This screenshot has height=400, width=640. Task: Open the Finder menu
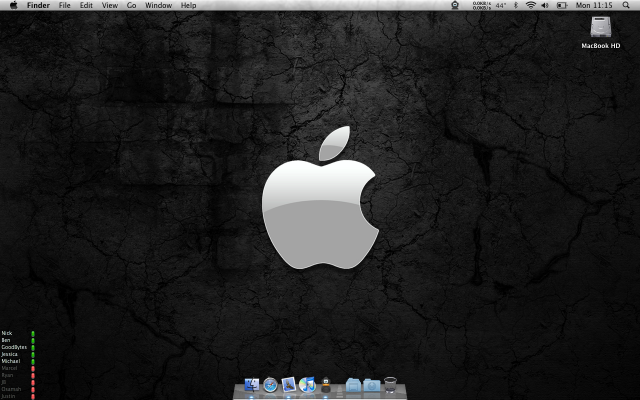tap(38, 5)
